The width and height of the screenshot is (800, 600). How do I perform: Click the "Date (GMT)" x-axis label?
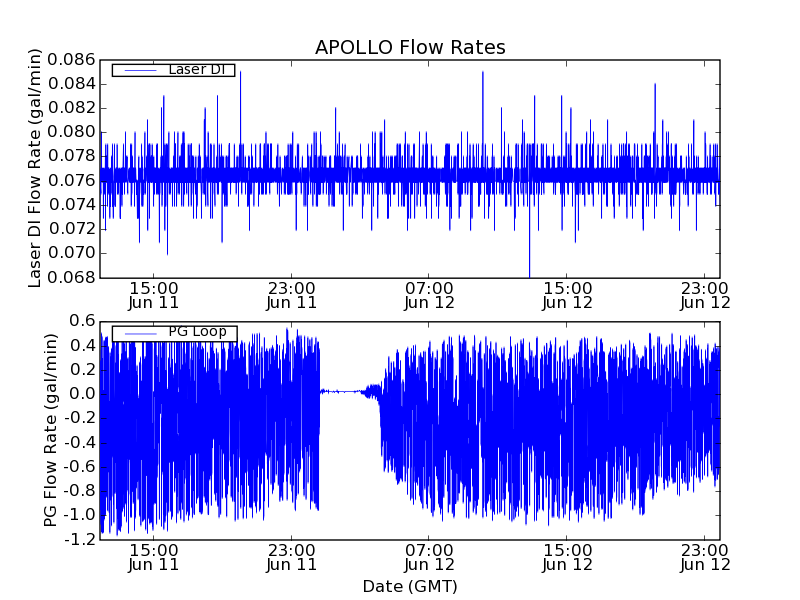click(x=410, y=587)
